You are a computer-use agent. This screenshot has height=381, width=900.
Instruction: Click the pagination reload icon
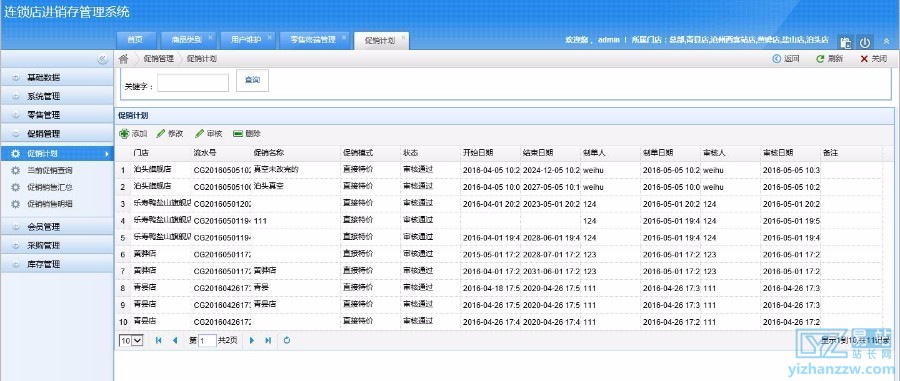click(x=286, y=340)
